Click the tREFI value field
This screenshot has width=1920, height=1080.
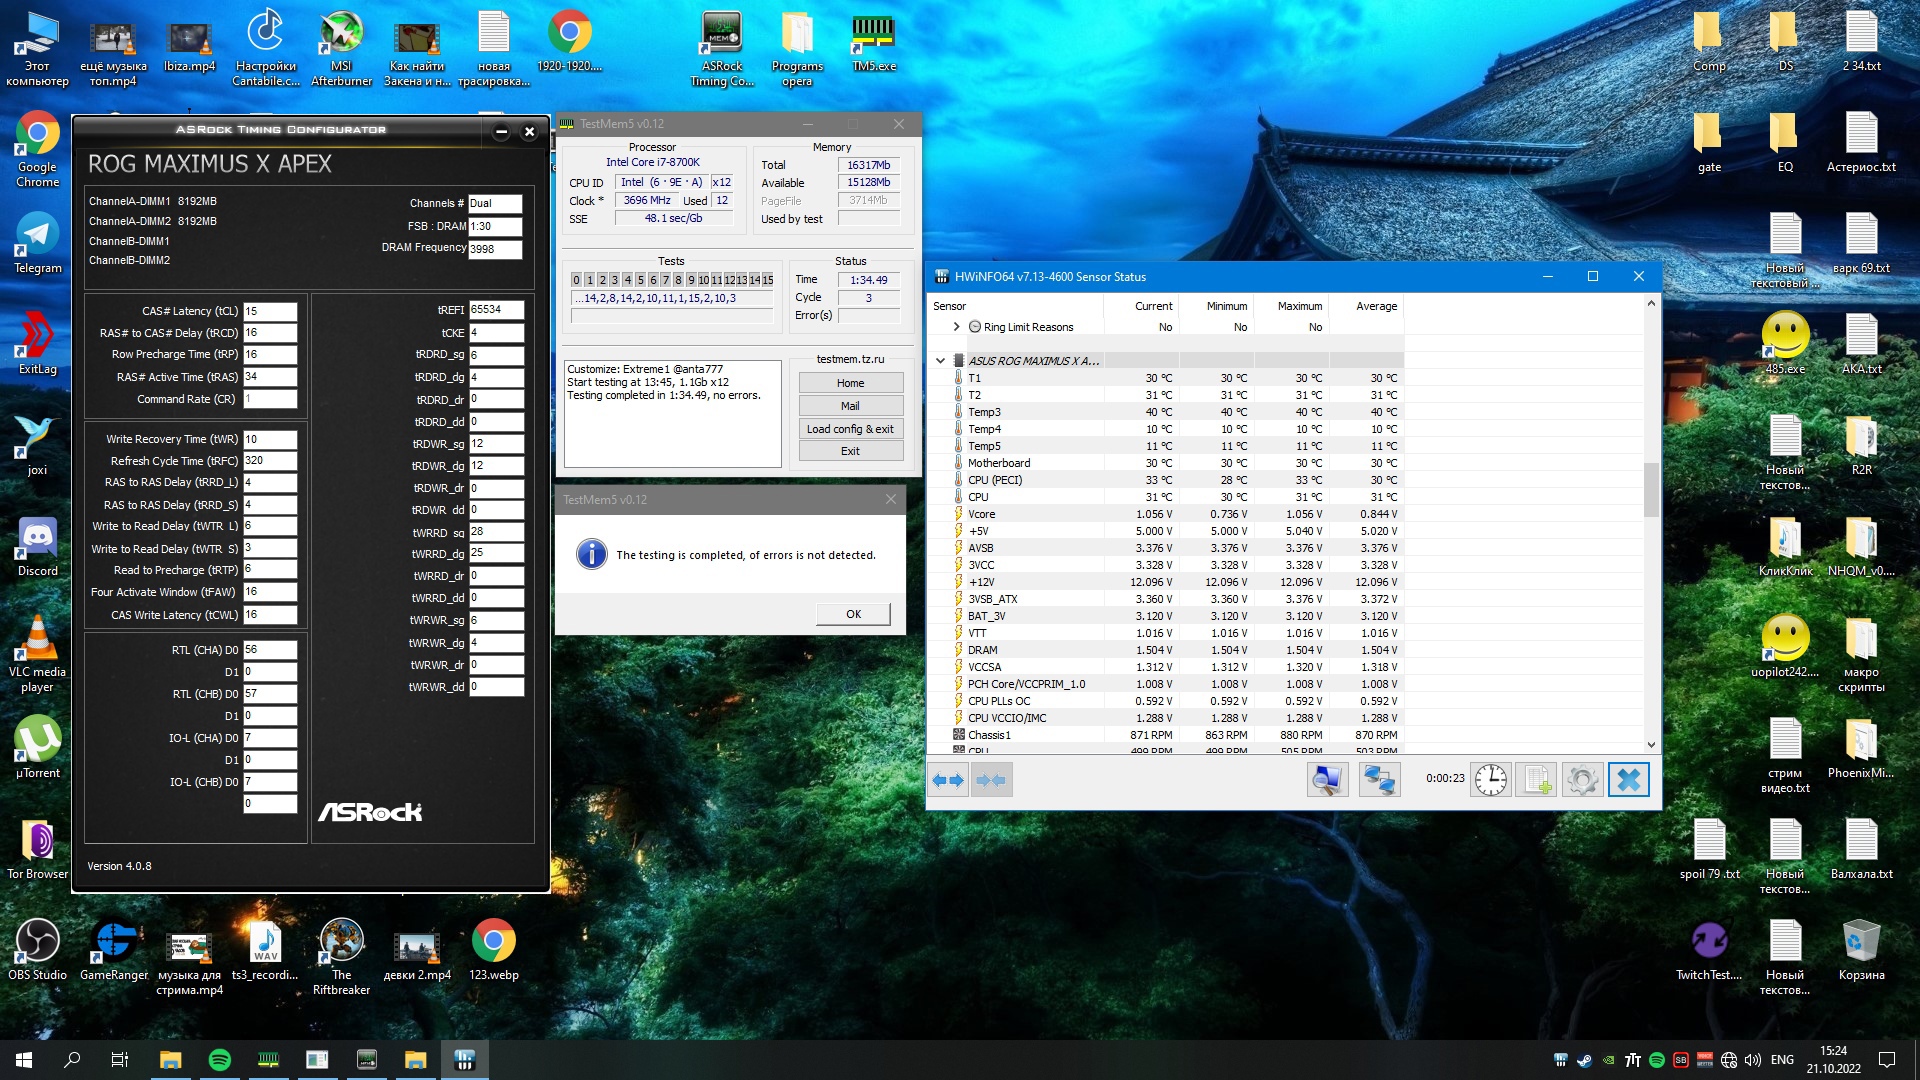tap(496, 310)
